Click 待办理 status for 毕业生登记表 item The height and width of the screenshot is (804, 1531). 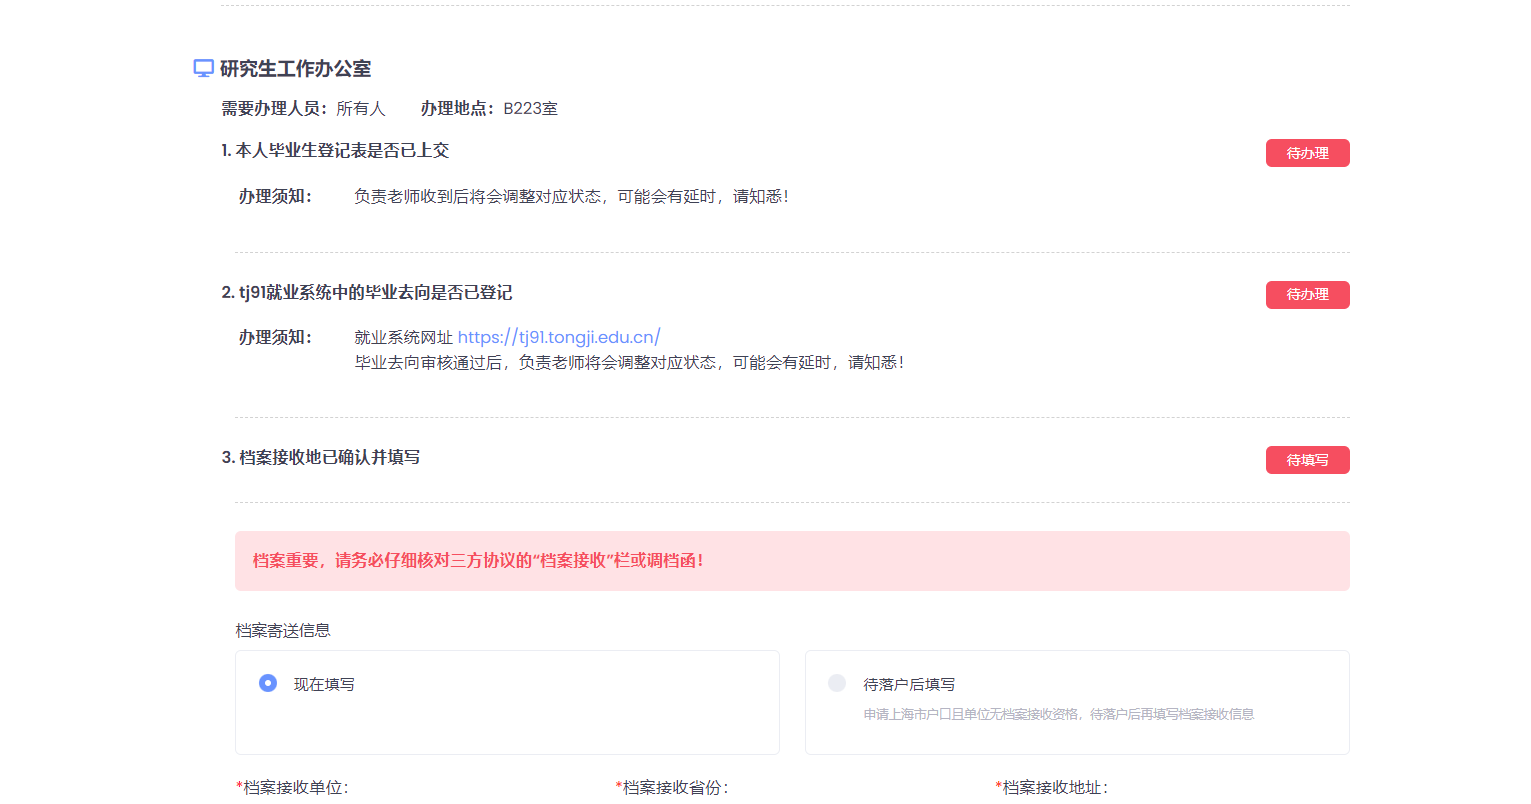(x=1307, y=153)
